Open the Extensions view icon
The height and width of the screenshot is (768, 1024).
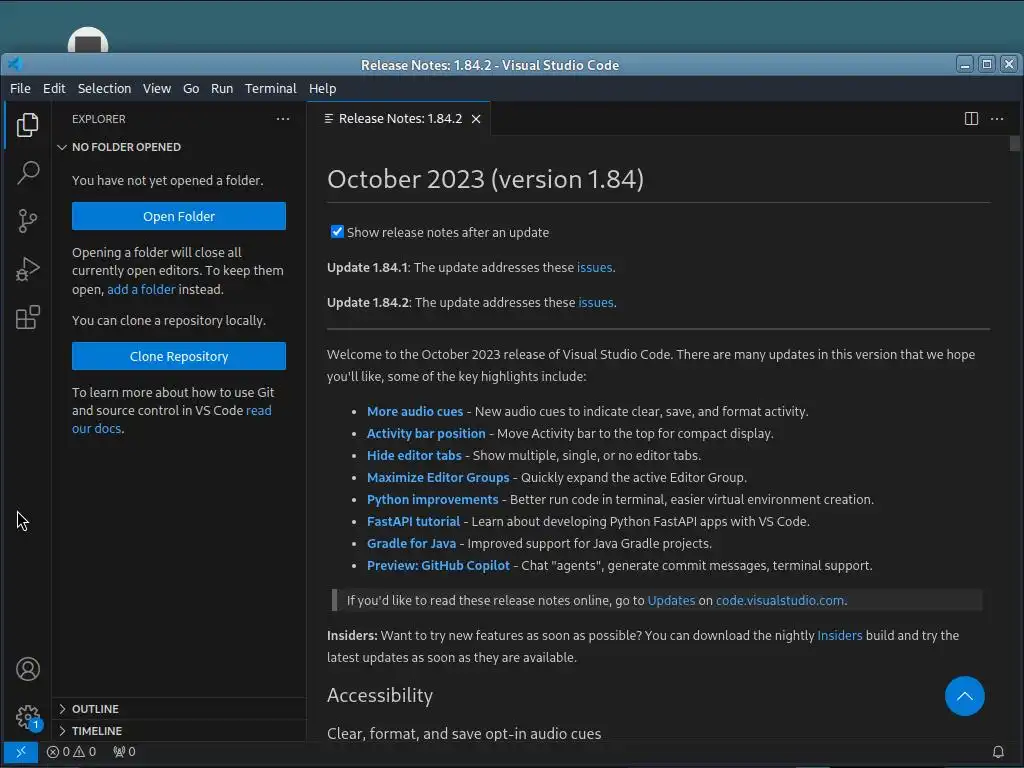[27, 317]
